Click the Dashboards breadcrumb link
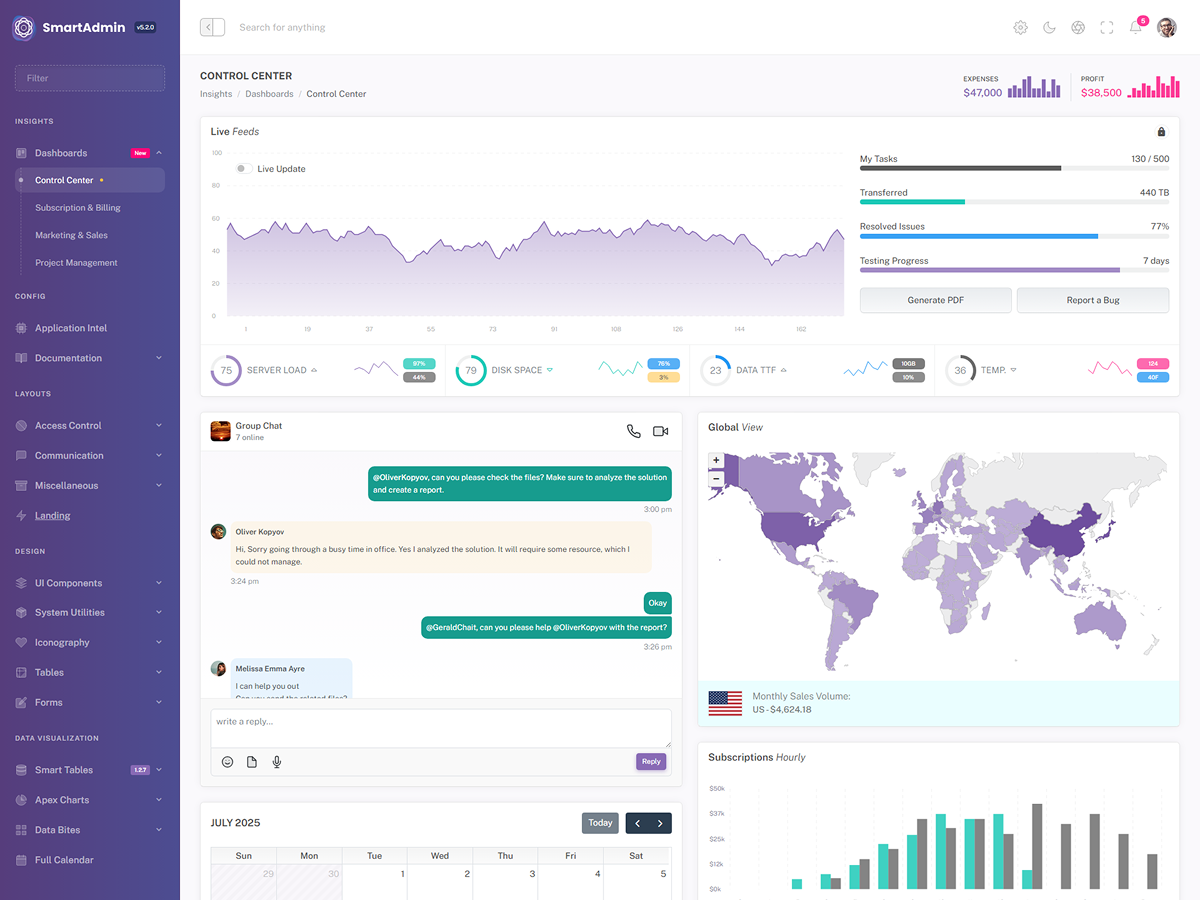Screen dimensions: 1200x900 [x=269, y=94]
